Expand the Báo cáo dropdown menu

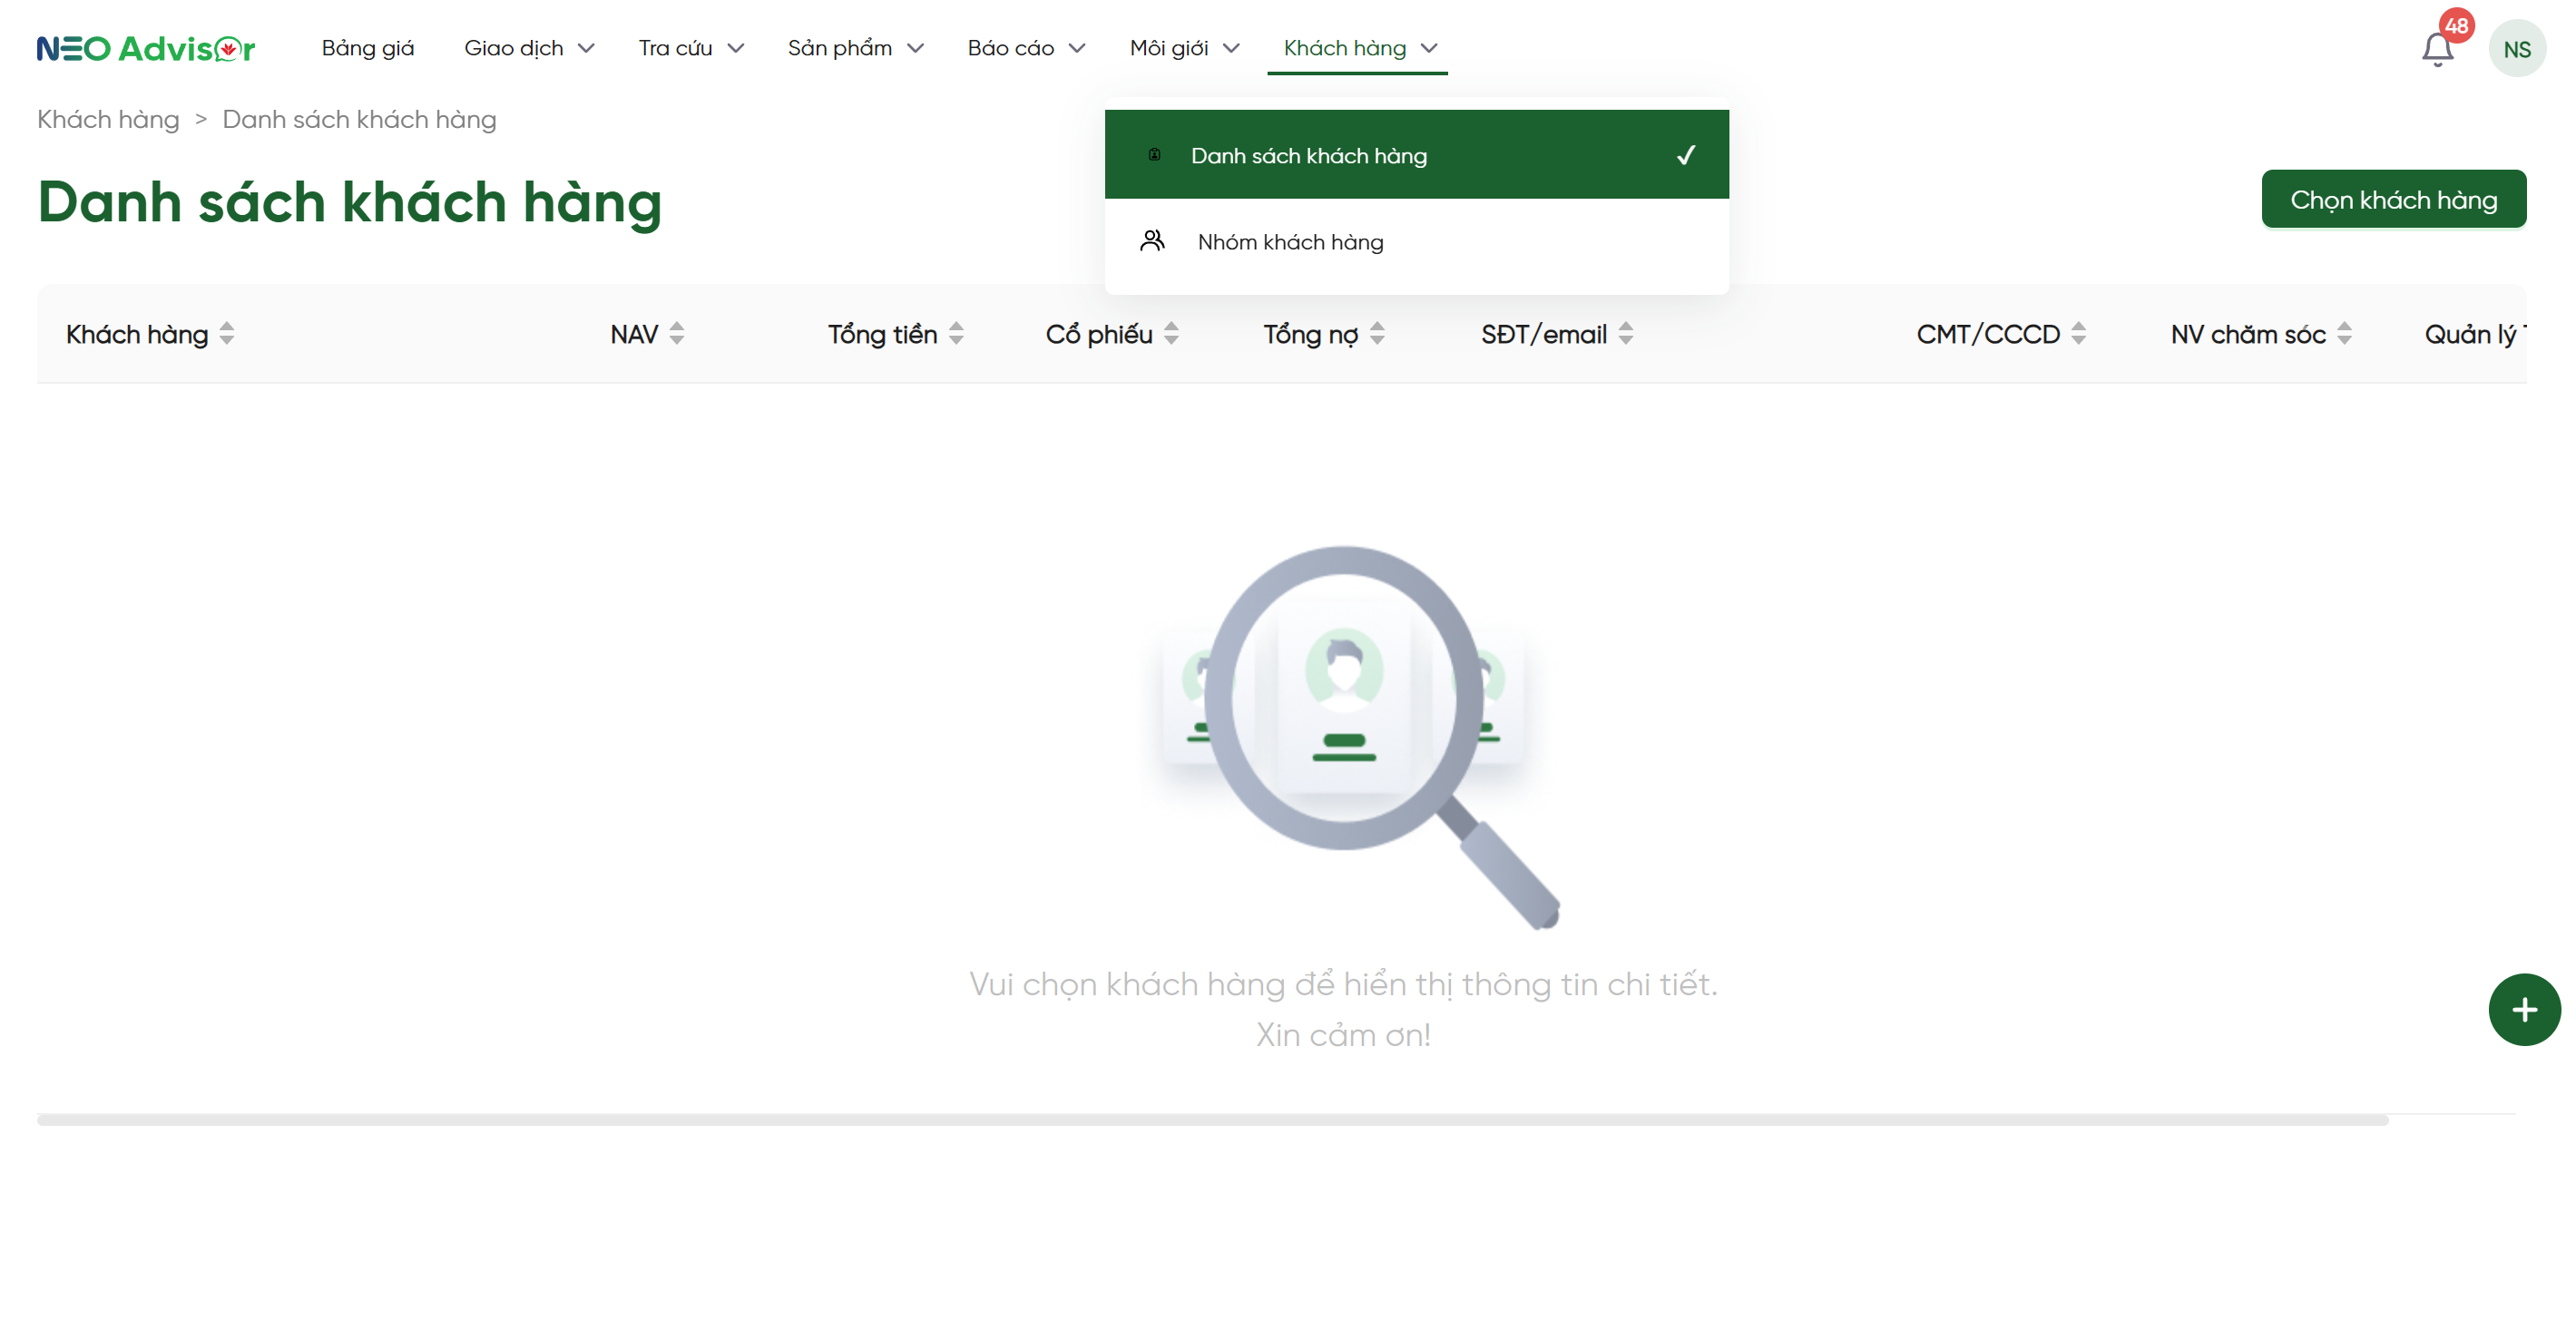[x=1026, y=48]
